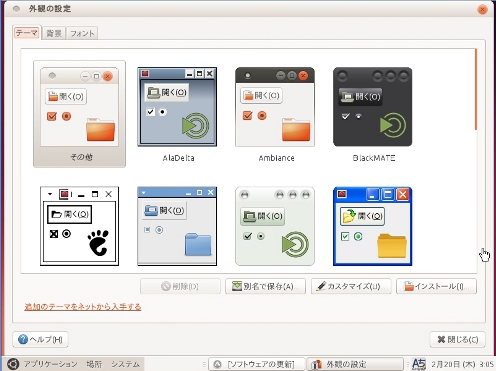Click the pencil Customize button

point(351,286)
